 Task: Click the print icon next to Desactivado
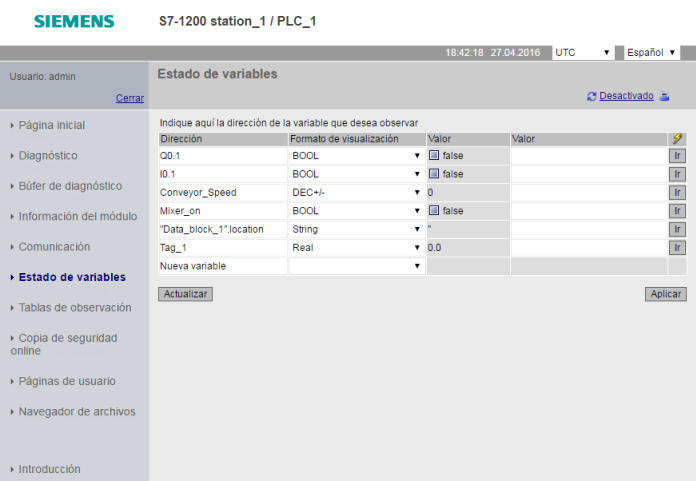[664, 97]
